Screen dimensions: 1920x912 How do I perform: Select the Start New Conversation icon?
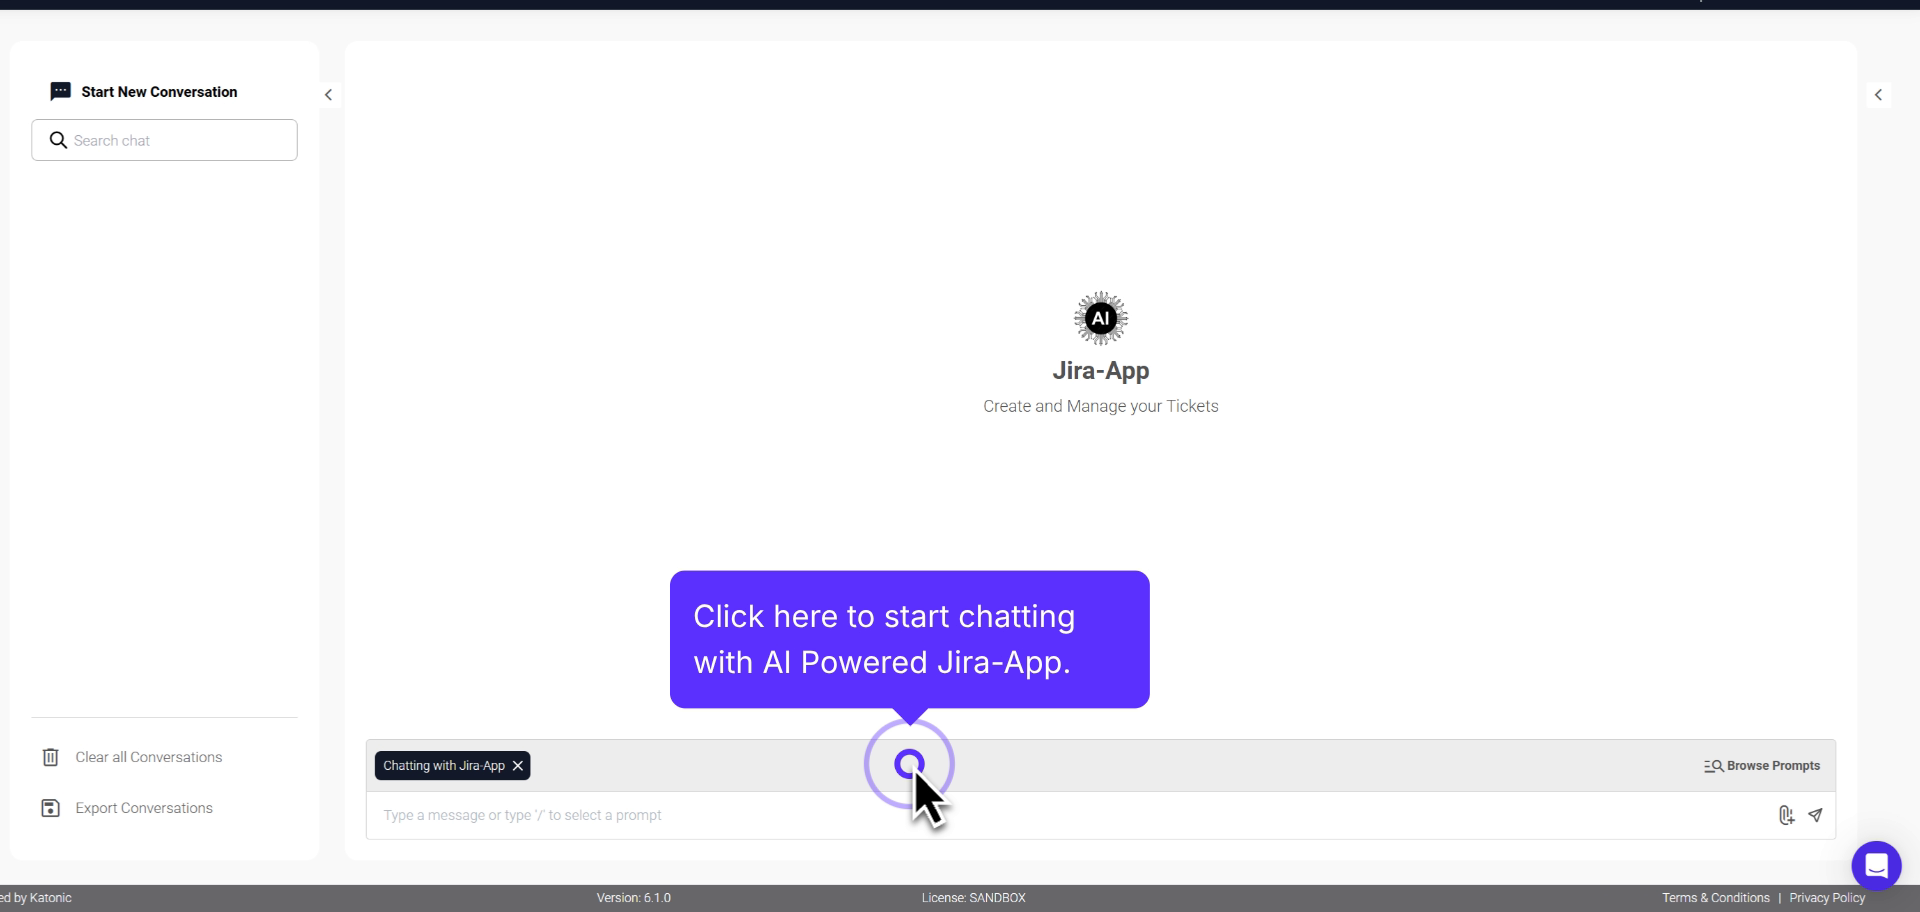click(60, 91)
